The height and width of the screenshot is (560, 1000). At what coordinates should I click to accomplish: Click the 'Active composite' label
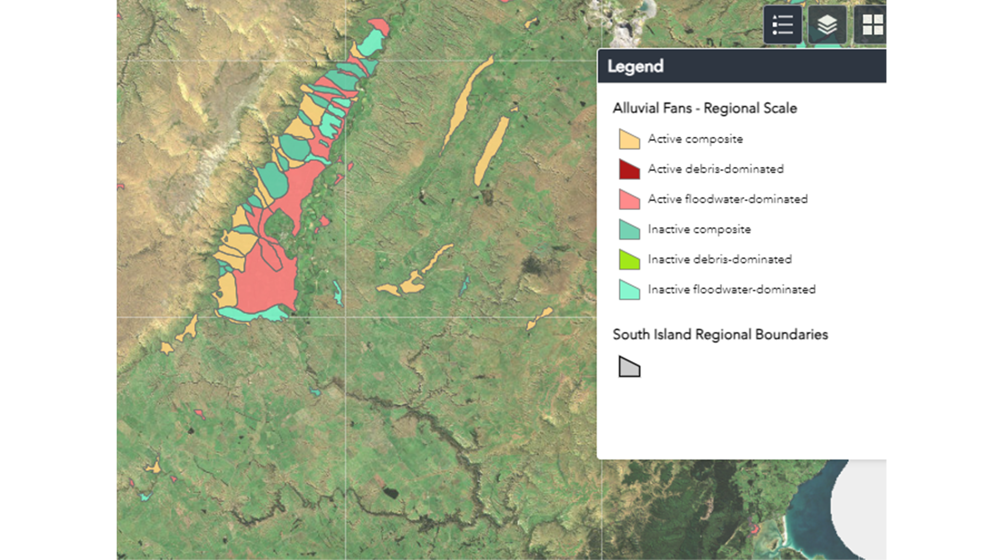click(695, 139)
